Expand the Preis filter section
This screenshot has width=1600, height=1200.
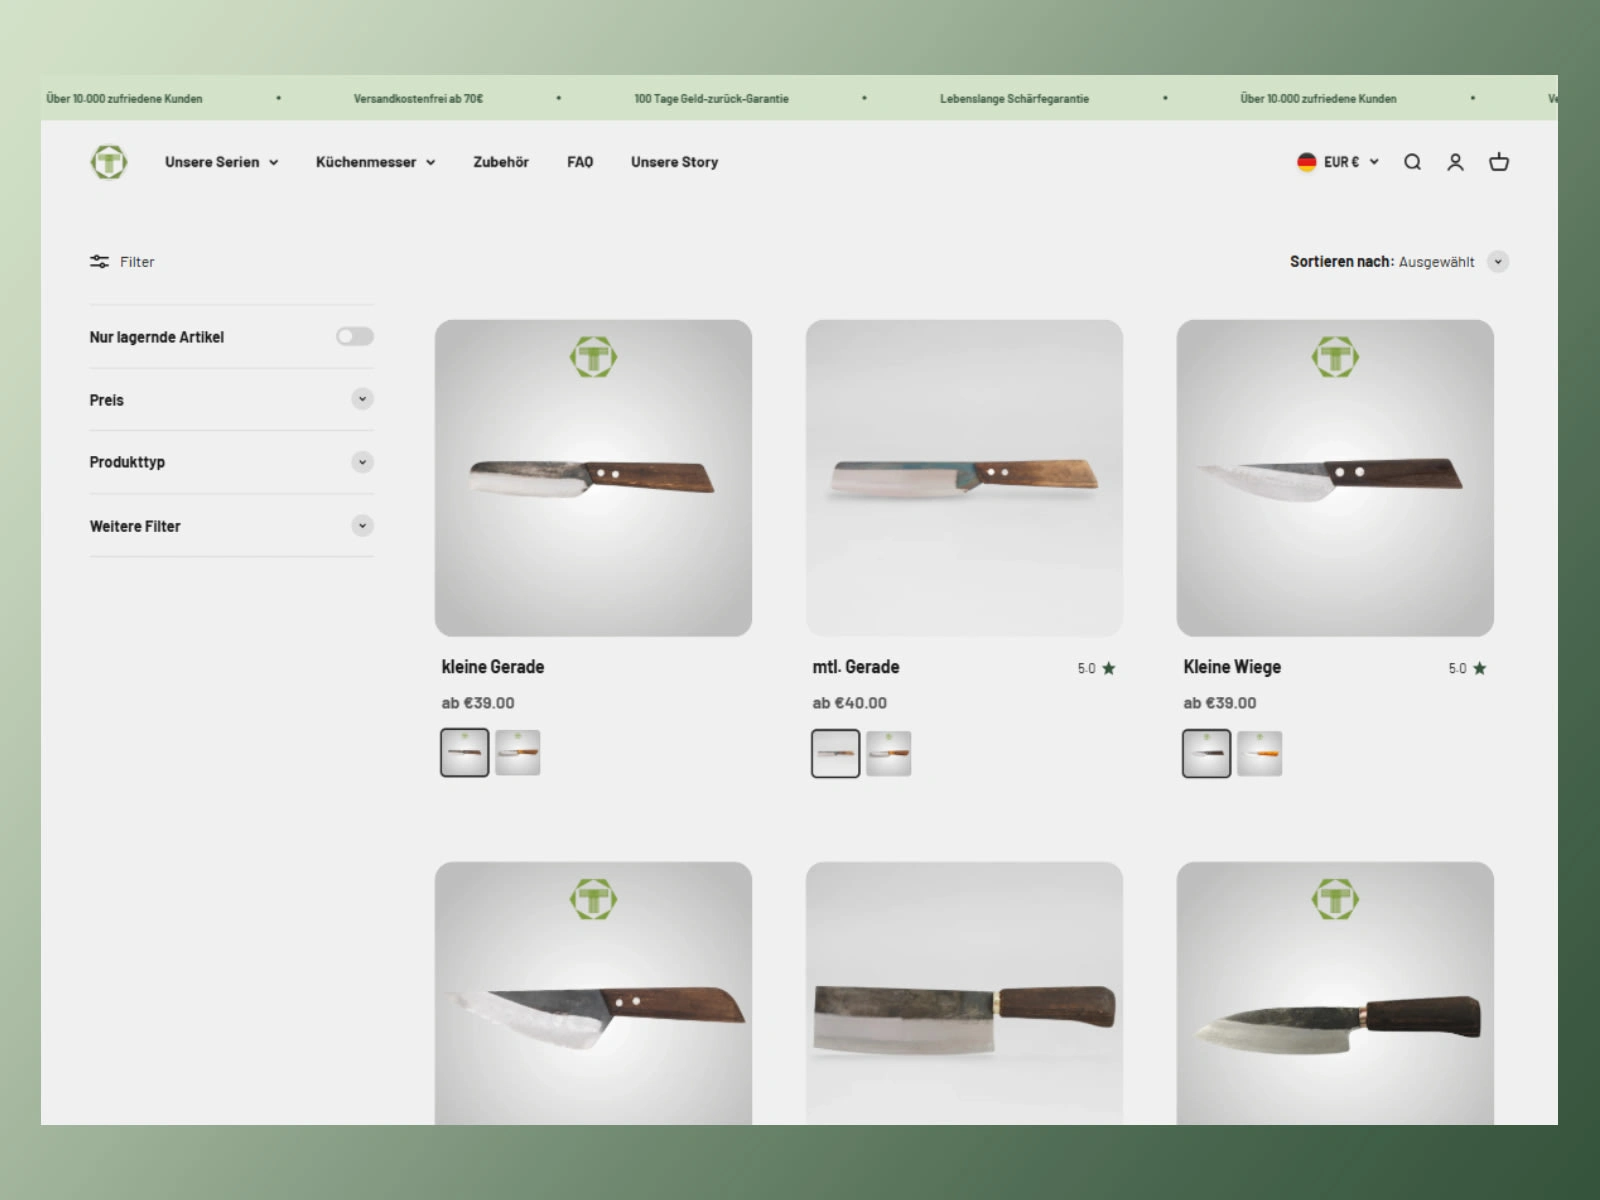pos(231,400)
